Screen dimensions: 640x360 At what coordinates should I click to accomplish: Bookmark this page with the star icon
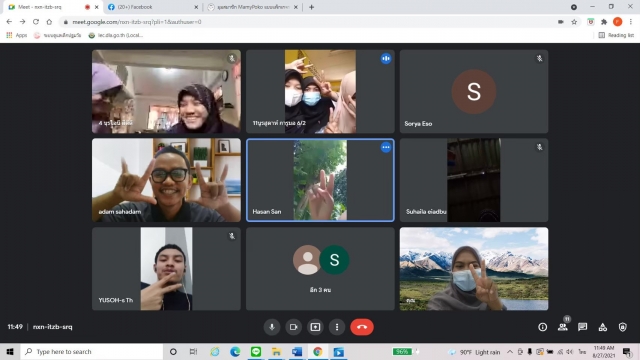click(x=574, y=22)
